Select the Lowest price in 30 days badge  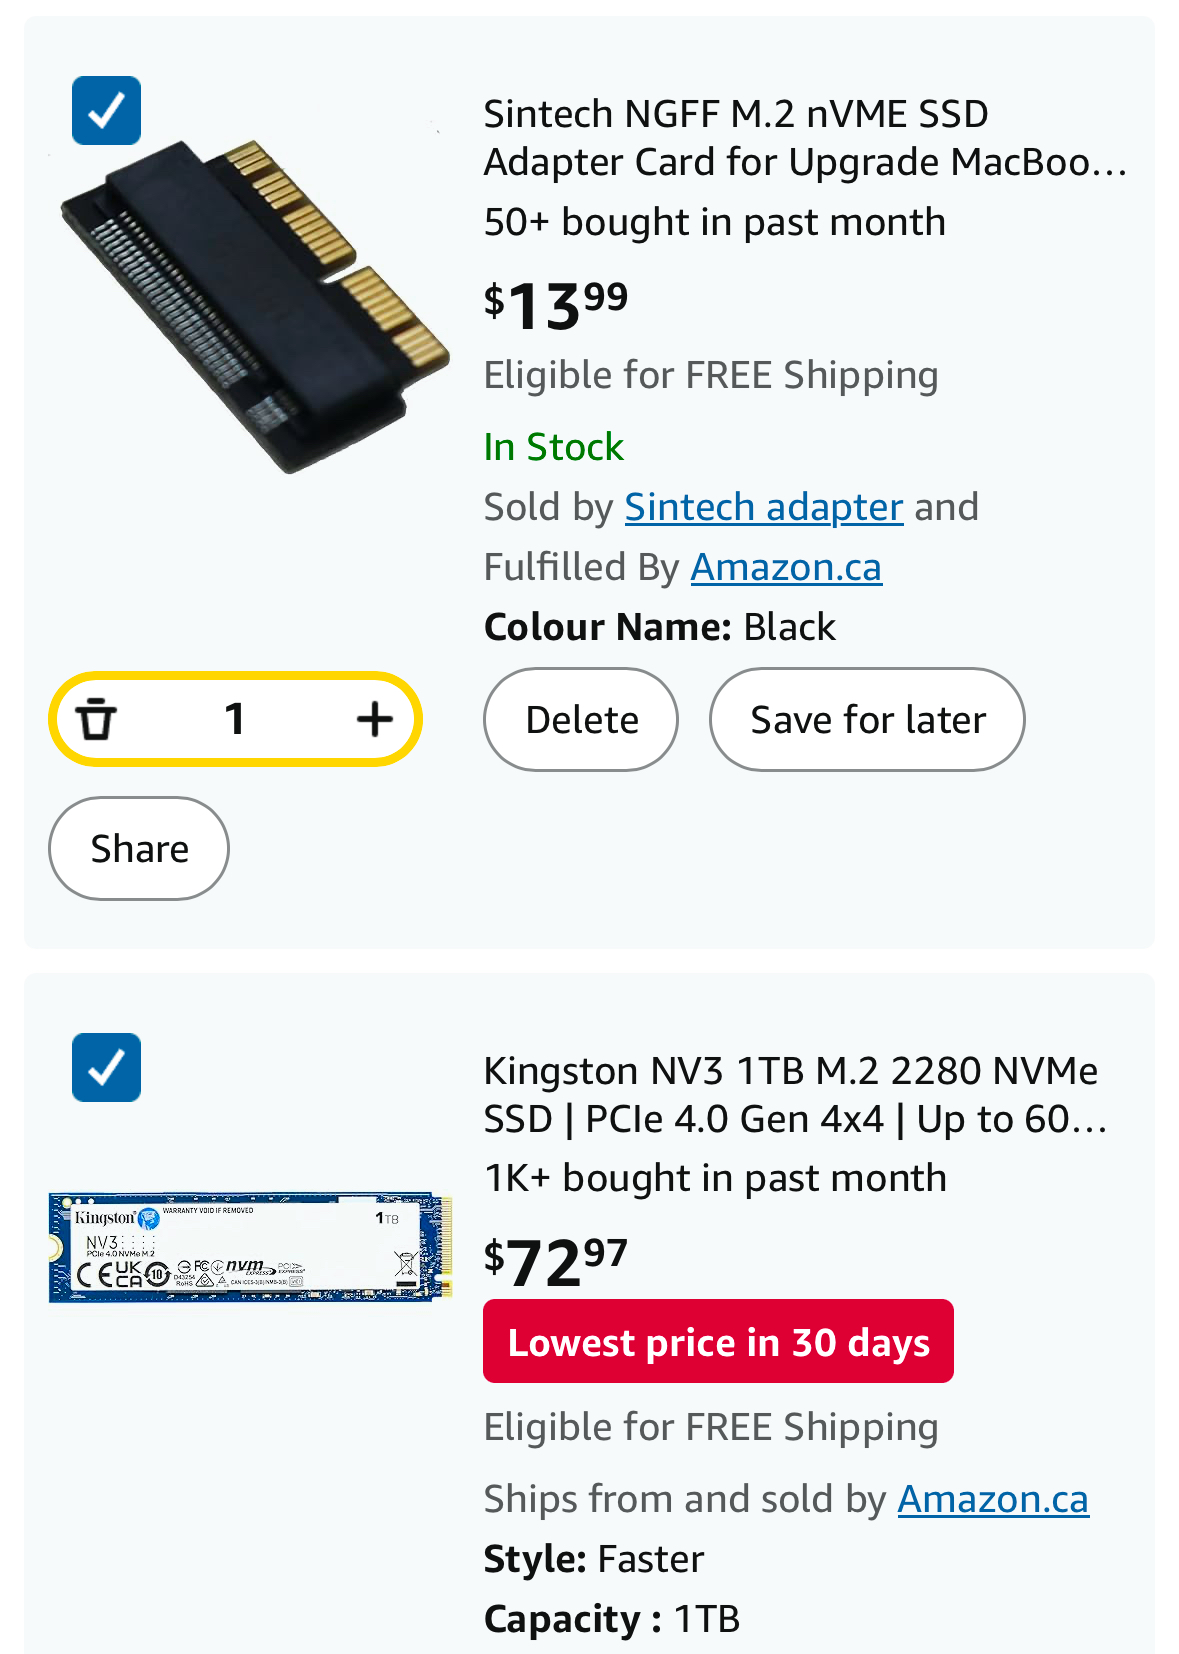click(x=718, y=1342)
